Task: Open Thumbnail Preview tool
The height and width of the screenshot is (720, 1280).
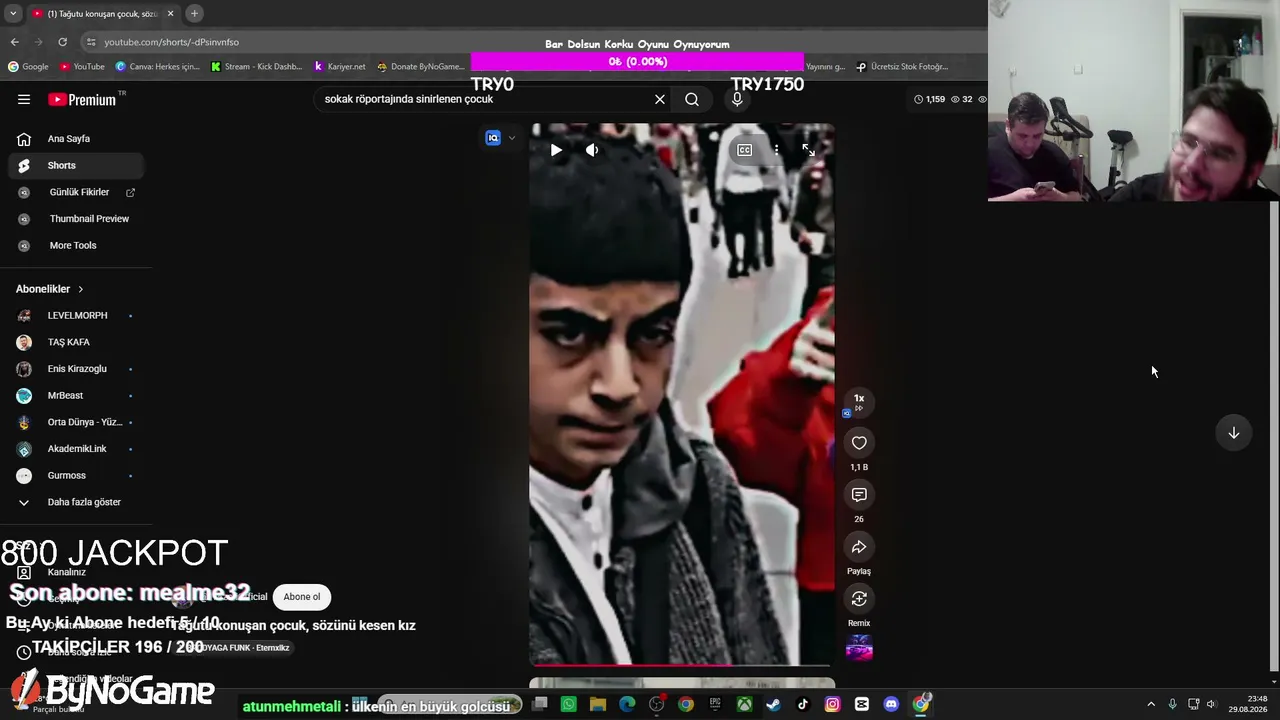Action: 76,219
